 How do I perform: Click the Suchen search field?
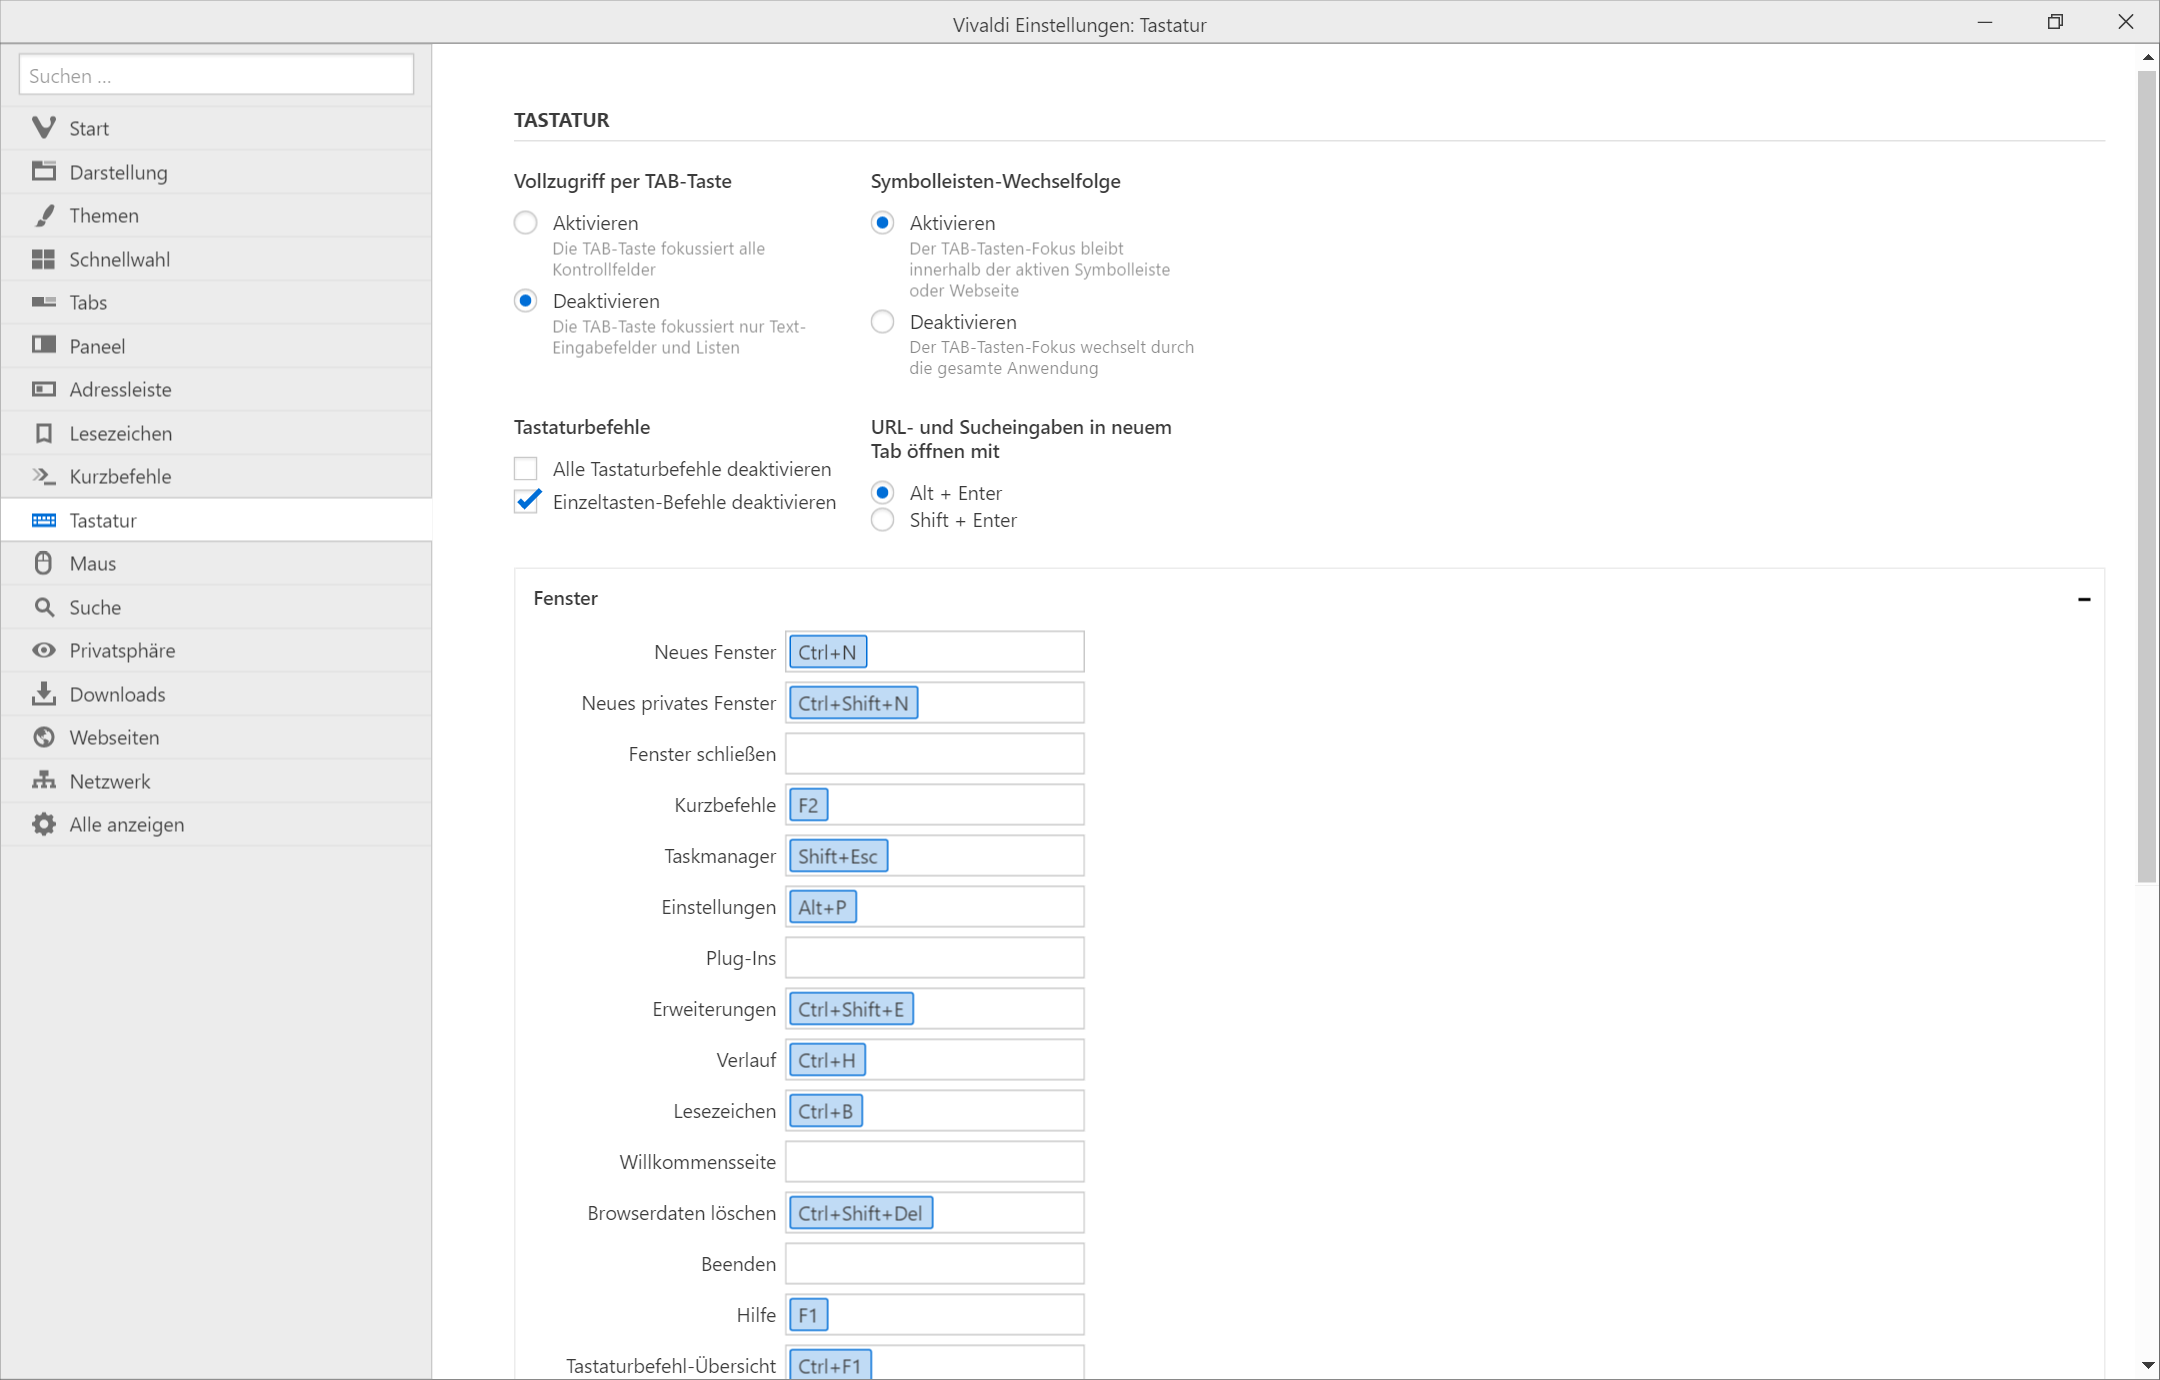click(x=216, y=75)
